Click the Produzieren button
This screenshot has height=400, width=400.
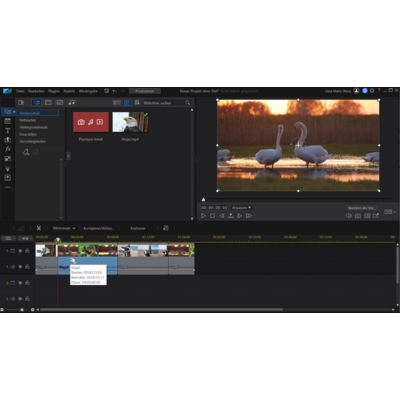point(145,91)
